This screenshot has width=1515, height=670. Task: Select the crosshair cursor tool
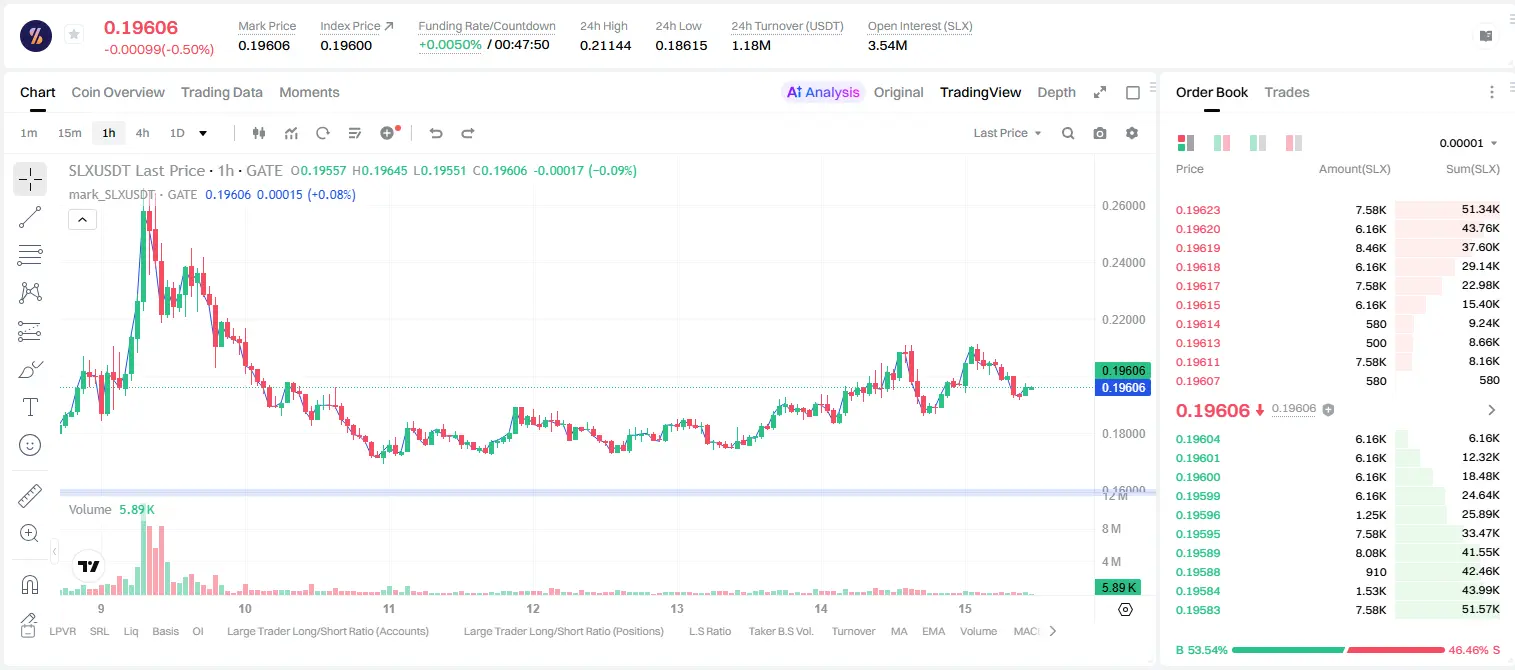30,179
